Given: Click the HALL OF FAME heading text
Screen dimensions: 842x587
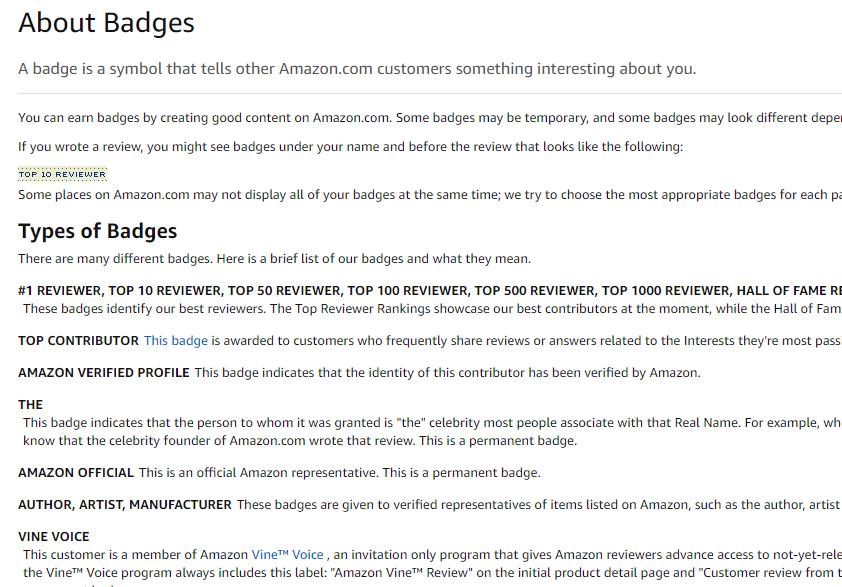Looking at the screenshot, I should pos(781,291).
